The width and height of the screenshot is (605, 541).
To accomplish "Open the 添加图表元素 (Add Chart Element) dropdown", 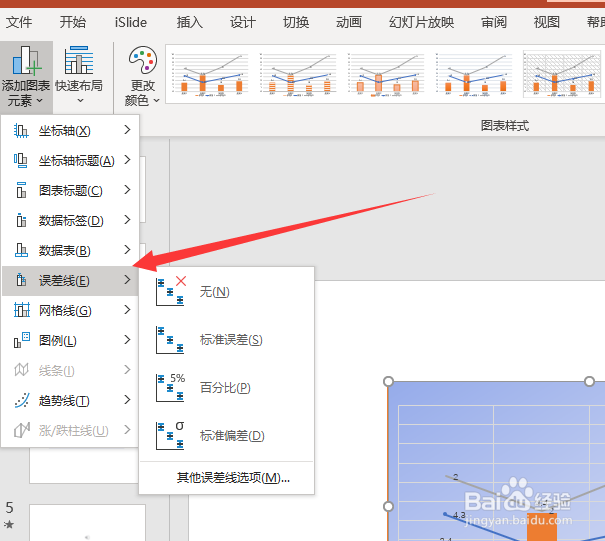I will [26, 76].
